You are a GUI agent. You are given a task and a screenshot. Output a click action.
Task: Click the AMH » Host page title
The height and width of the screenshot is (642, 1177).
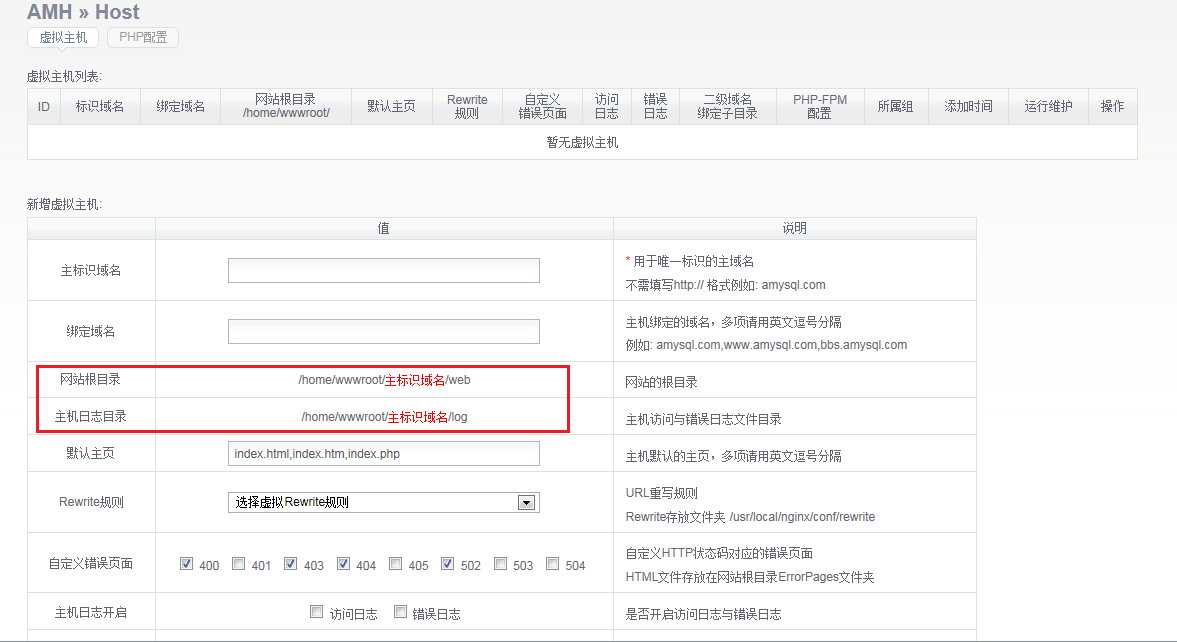pos(83,13)
